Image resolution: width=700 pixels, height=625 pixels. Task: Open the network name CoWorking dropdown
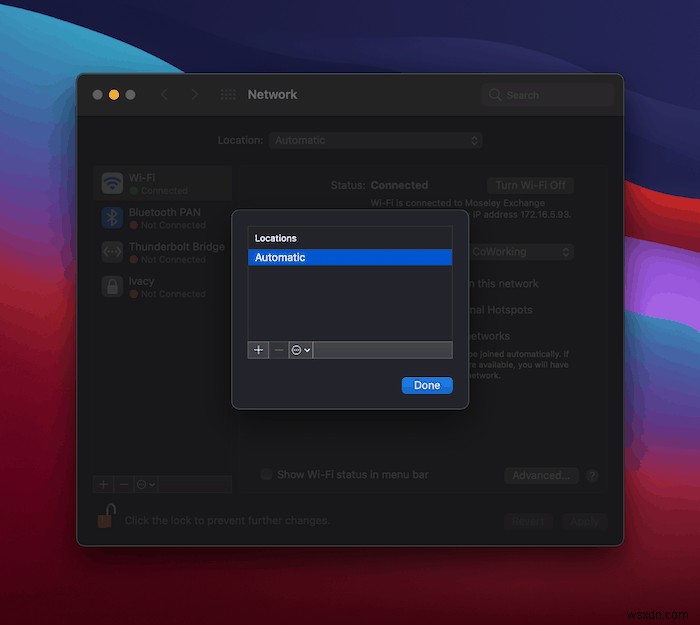520,252
